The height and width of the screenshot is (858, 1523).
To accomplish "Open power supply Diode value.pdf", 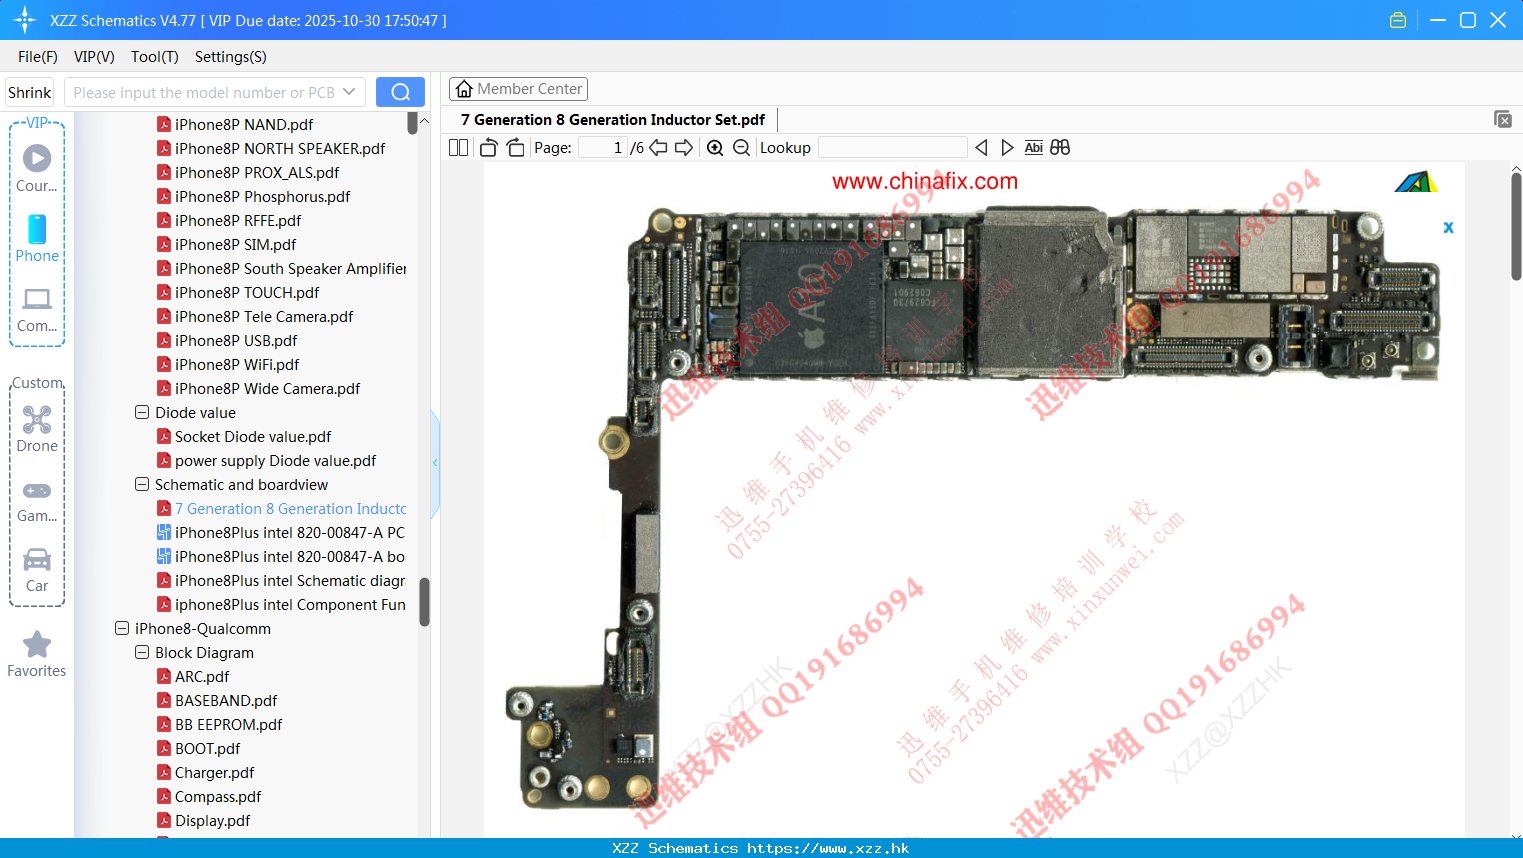I will 275,460.
